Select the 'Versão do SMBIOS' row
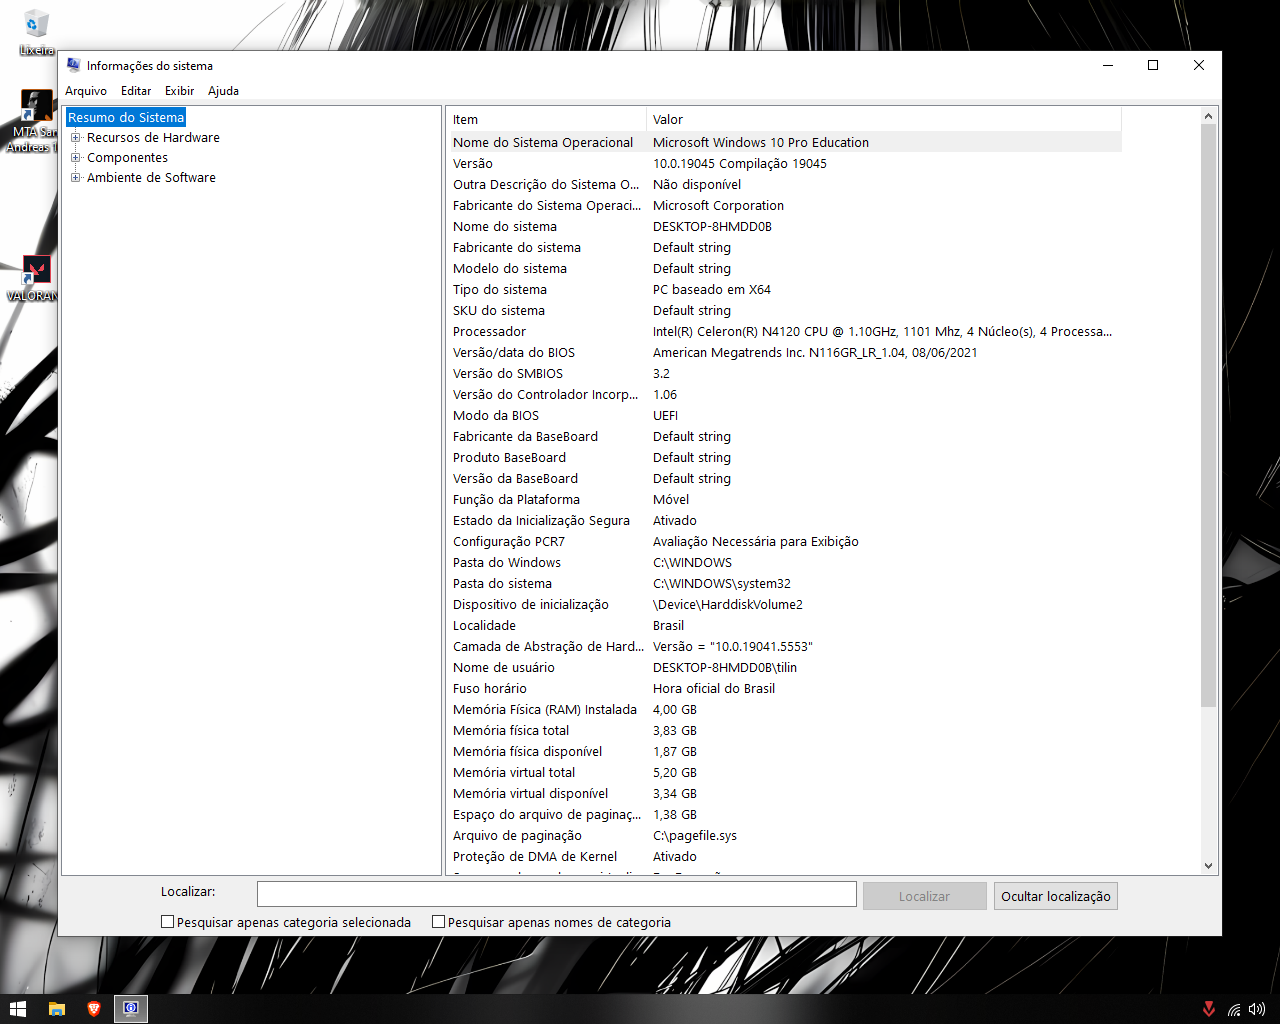The image size is (1280, 1024). pos(785,374)
